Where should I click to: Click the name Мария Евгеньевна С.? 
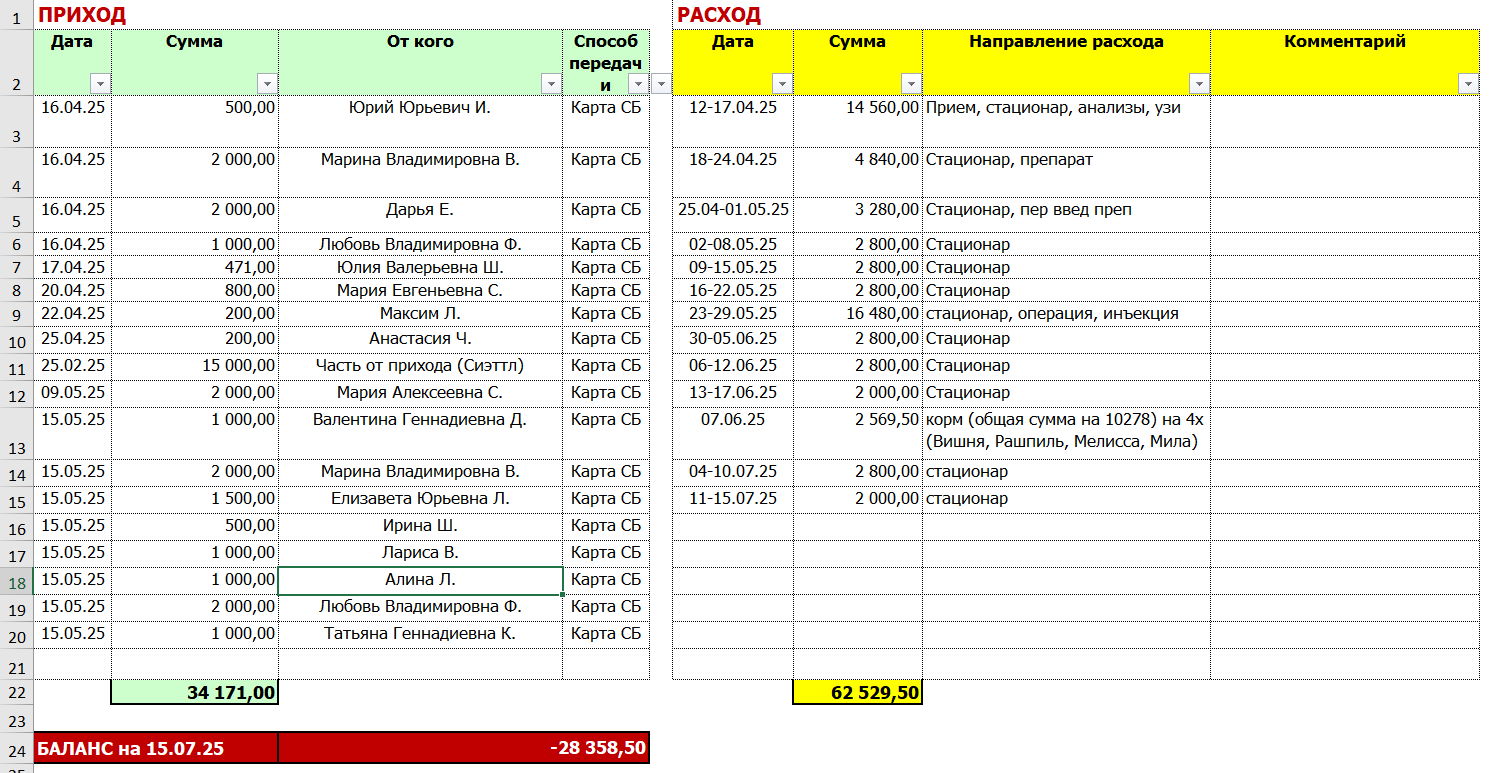click(x=420, y=290)
